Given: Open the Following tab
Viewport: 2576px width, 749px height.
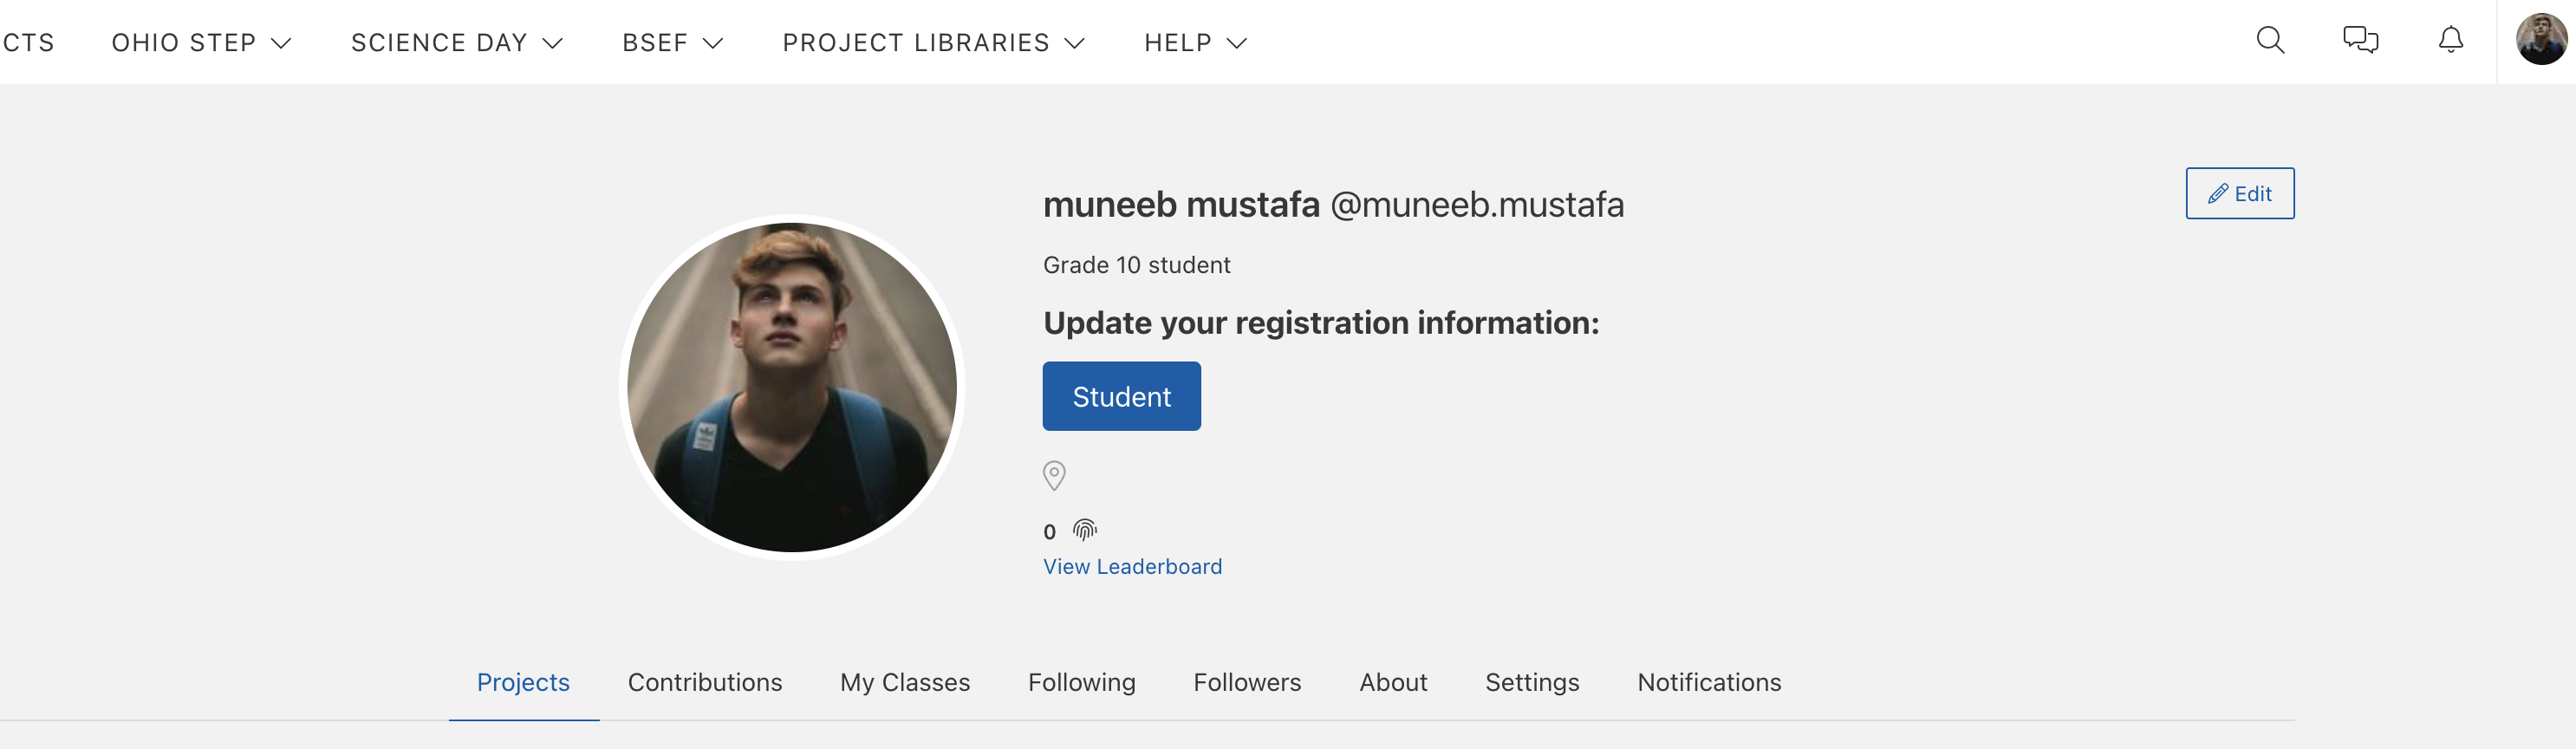Looking at the screenshot, I should click(x=1081, y=682).
